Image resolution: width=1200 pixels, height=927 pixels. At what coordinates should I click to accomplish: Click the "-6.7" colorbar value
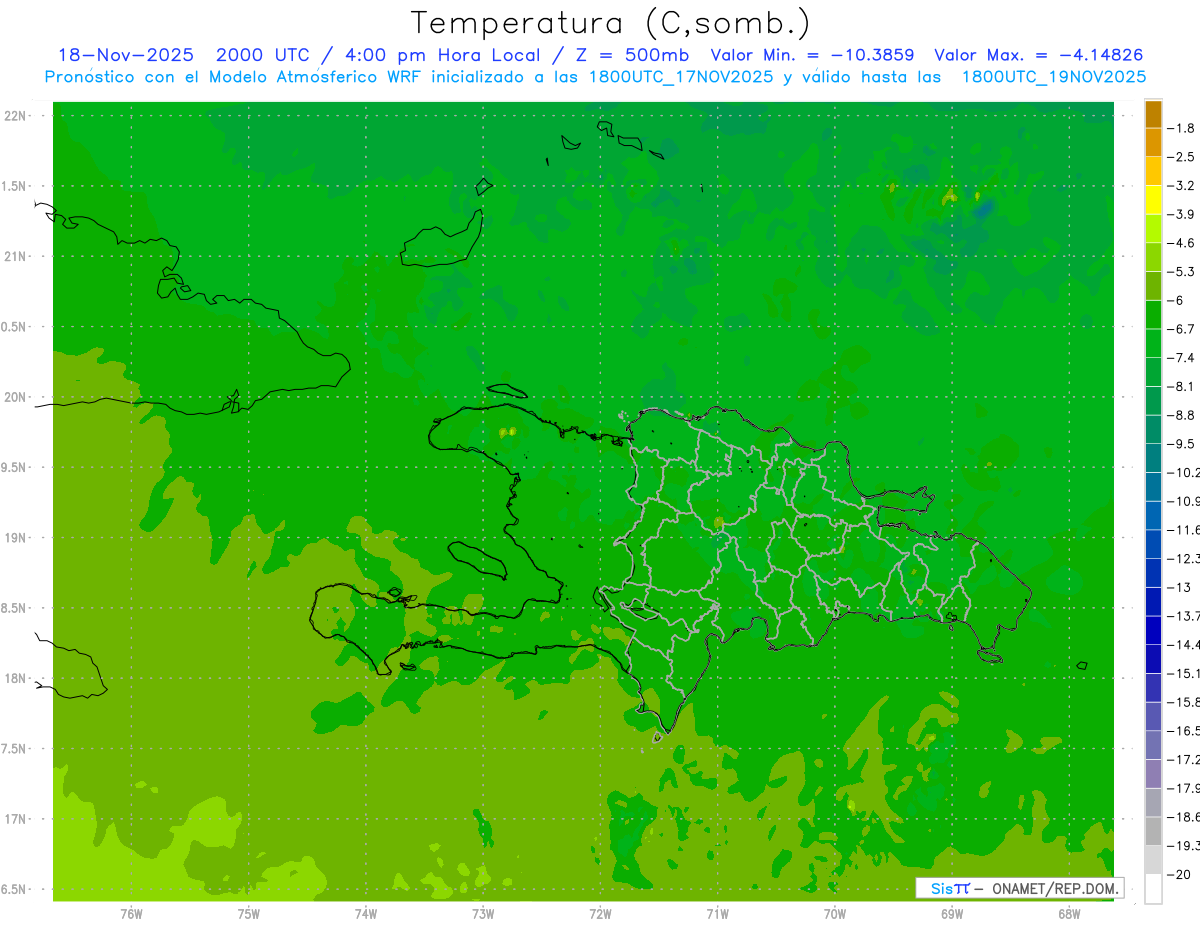pos(1182,329)
